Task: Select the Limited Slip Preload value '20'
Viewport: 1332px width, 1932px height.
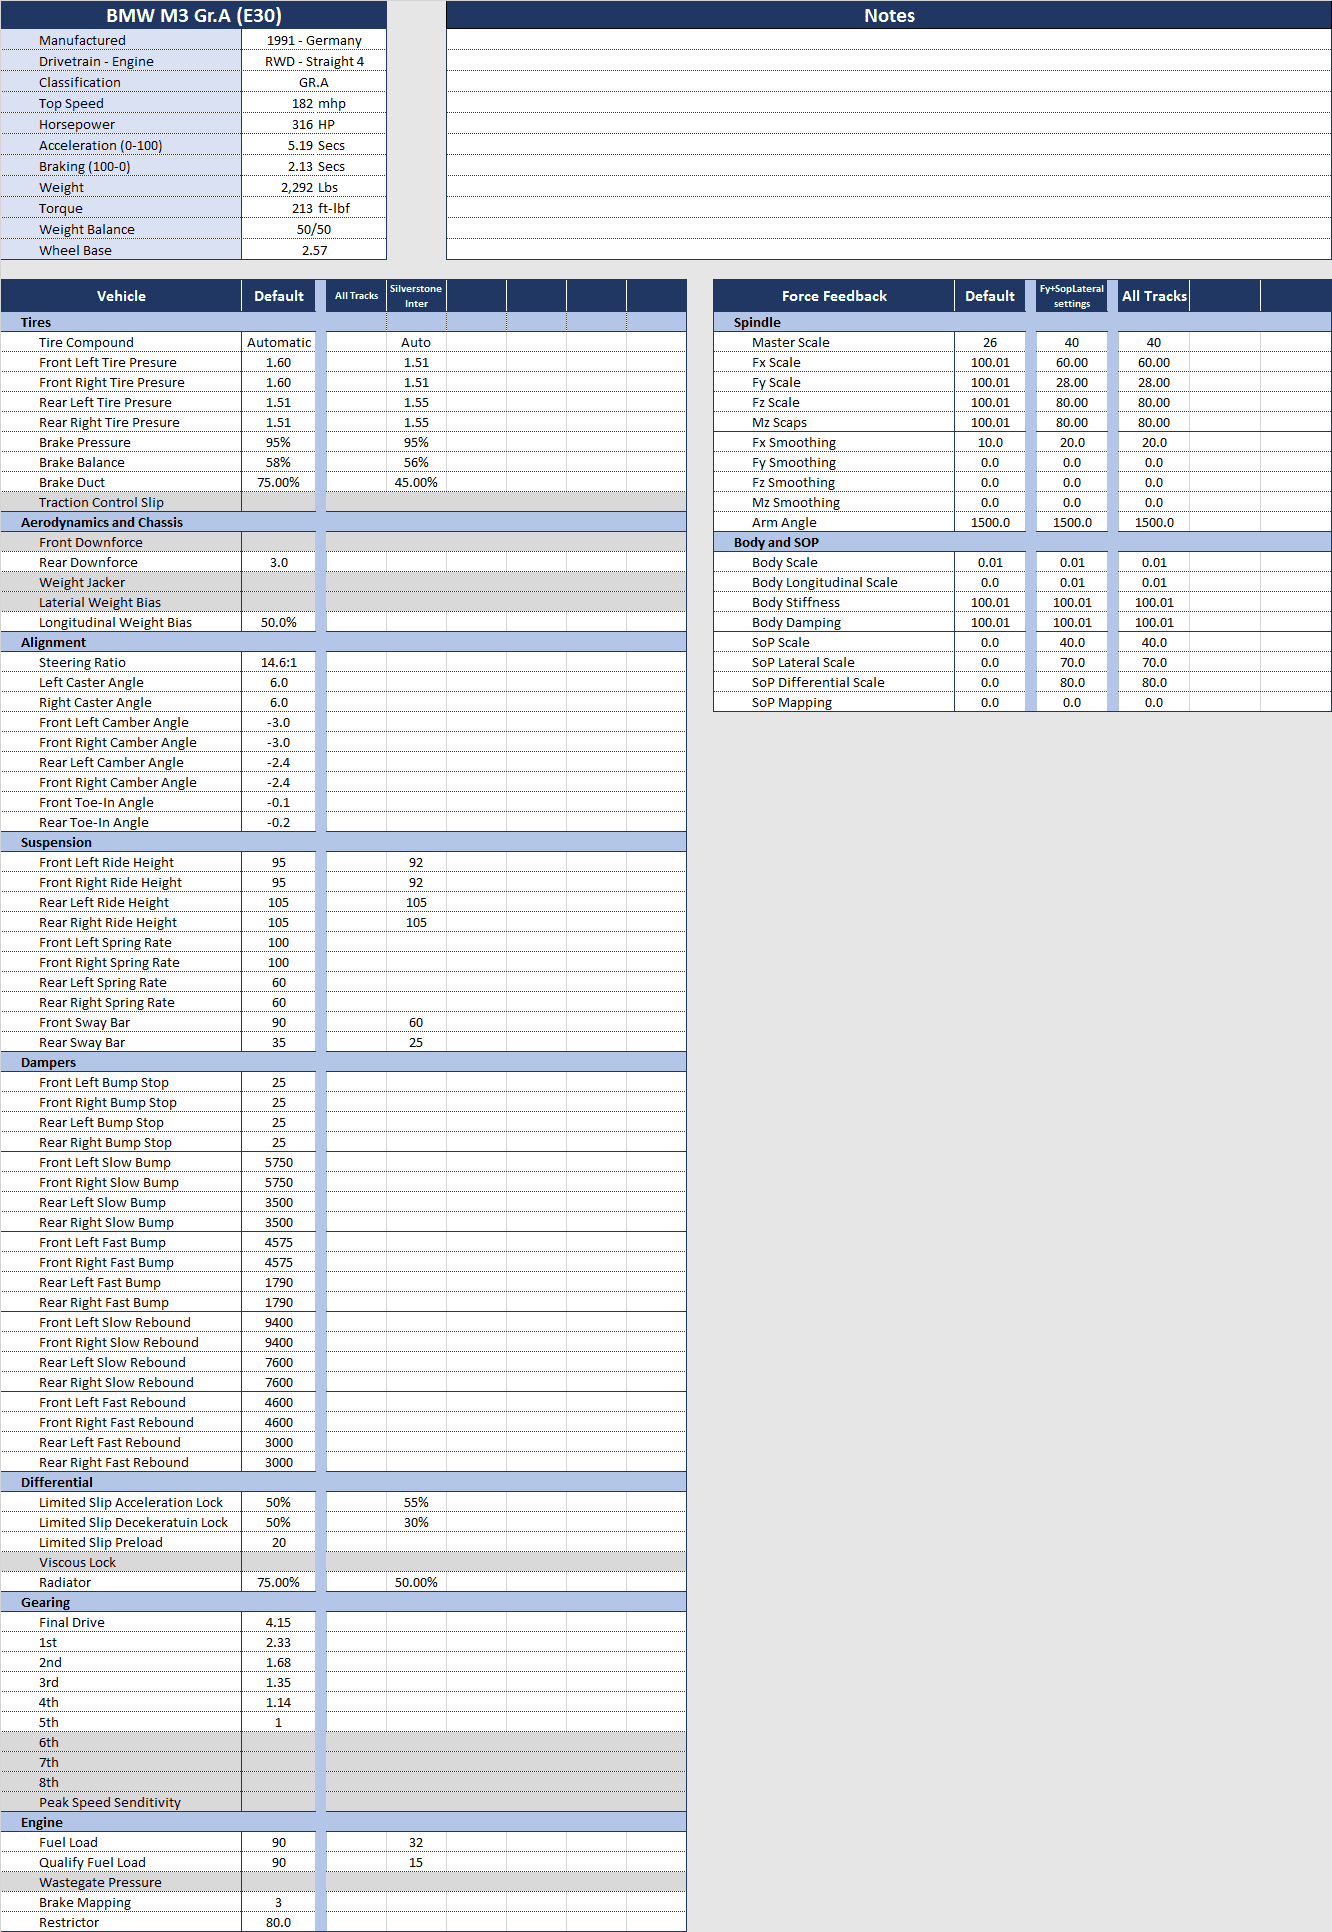Action: [279, 1542]
